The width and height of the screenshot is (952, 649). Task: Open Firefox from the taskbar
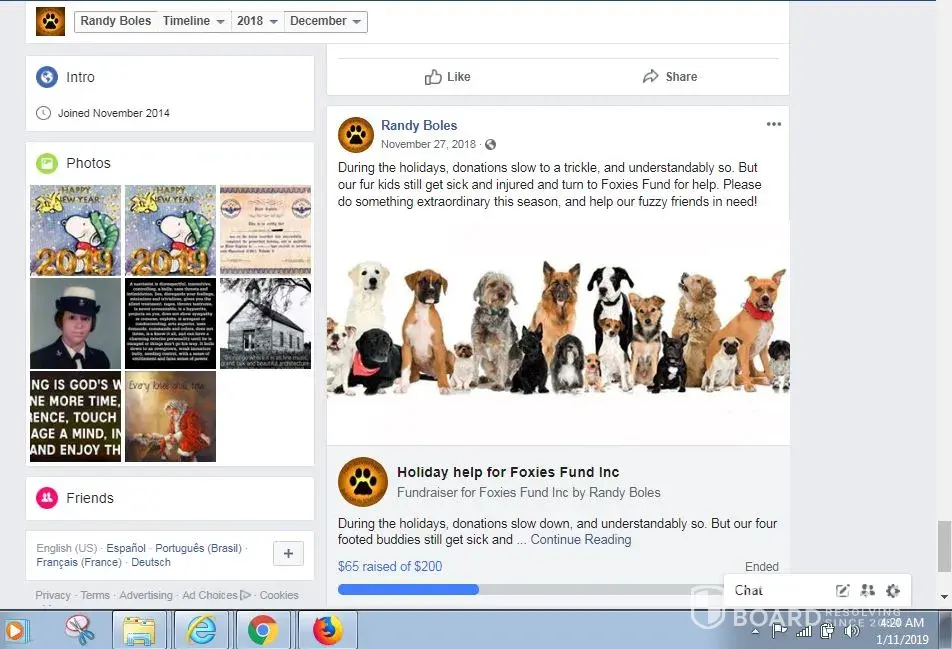click(x=327, y=630)
